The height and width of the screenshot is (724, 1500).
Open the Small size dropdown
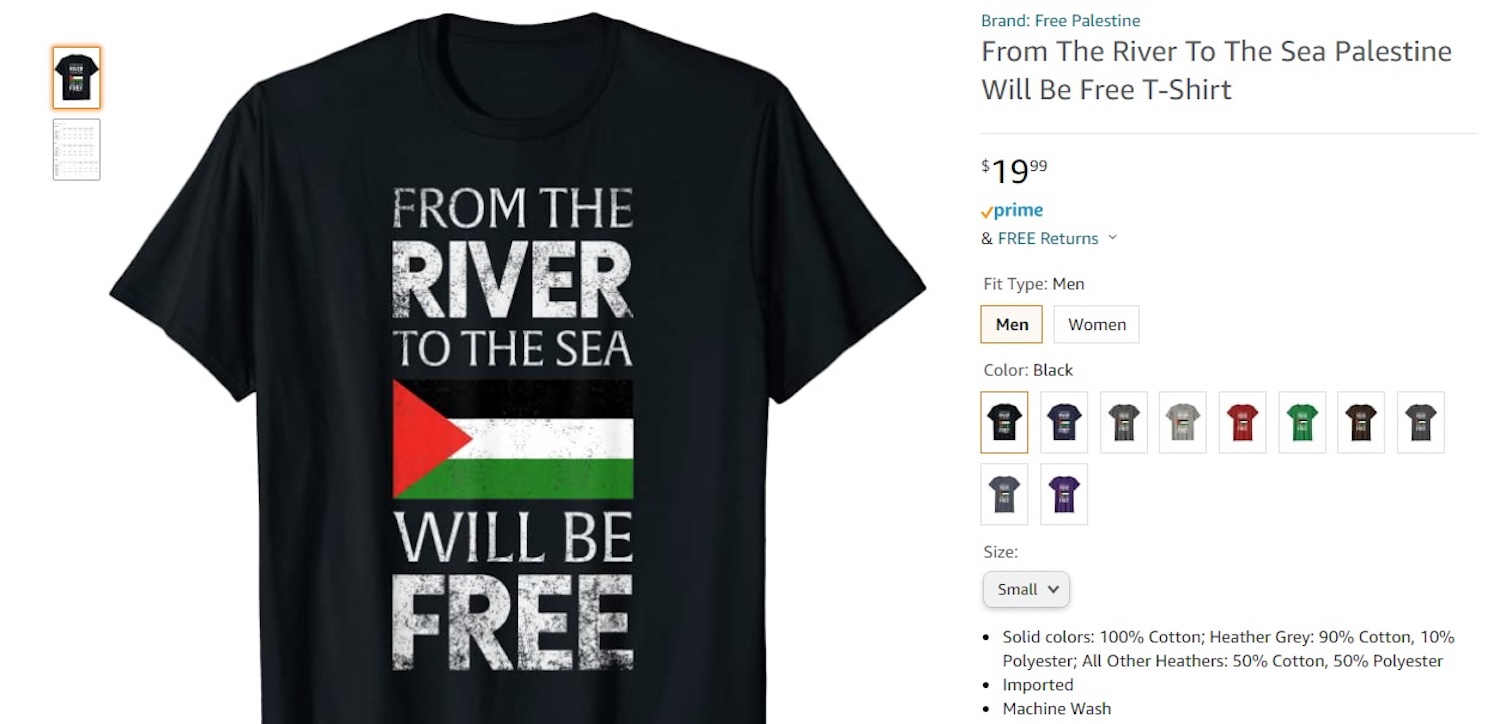[x=1027, y=589]
